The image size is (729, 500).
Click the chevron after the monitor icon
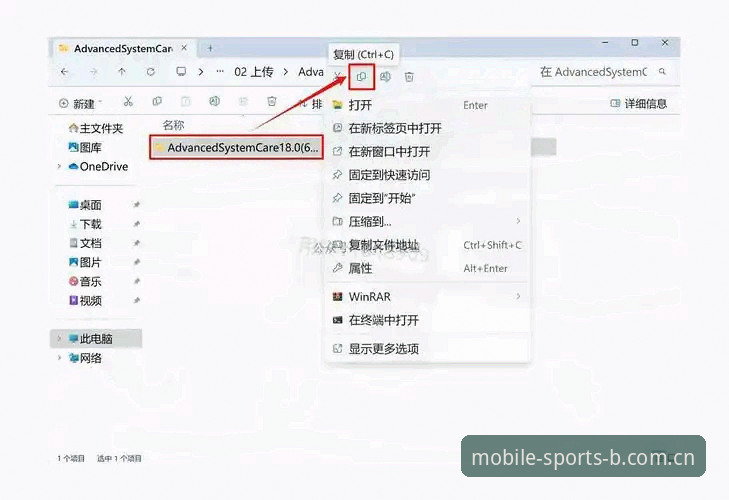[201, 72]
